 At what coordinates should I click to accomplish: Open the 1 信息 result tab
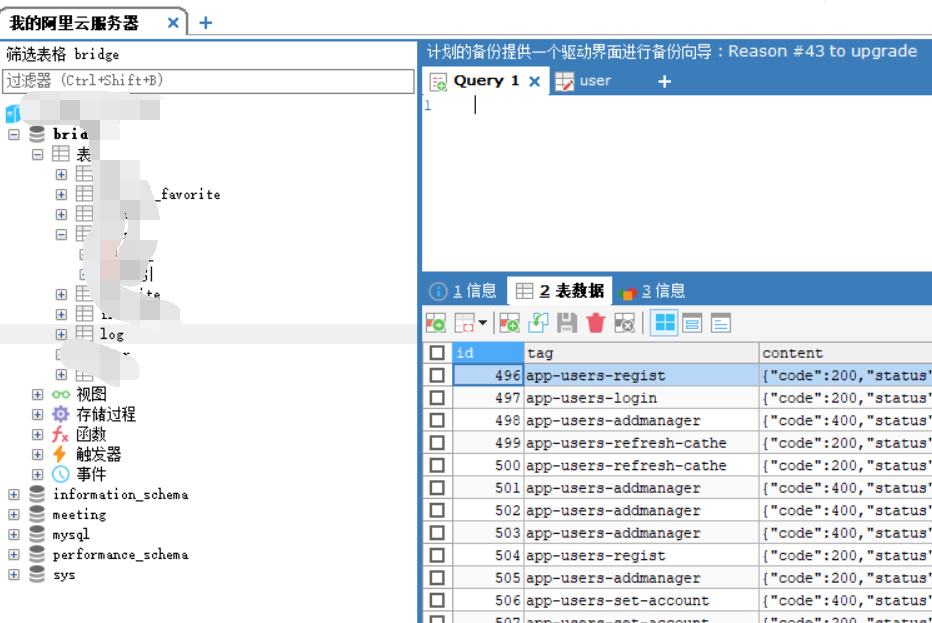click(464, 291)
